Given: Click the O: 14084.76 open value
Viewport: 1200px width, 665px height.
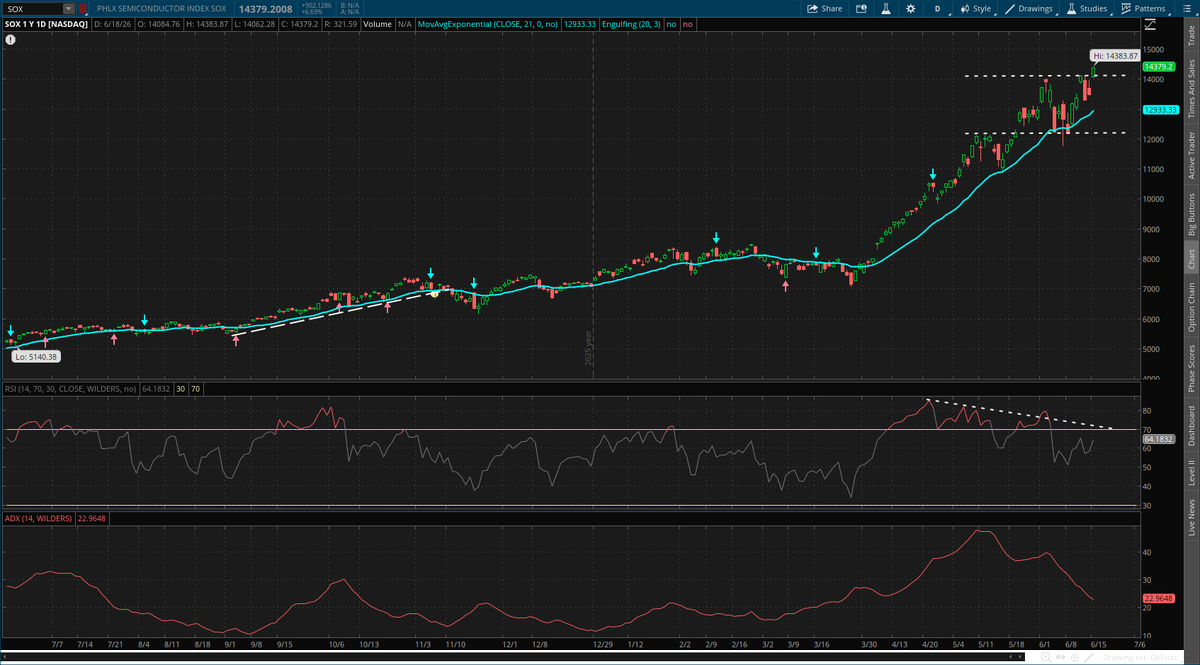Looking at the screenshot, I should coord(158,23).
